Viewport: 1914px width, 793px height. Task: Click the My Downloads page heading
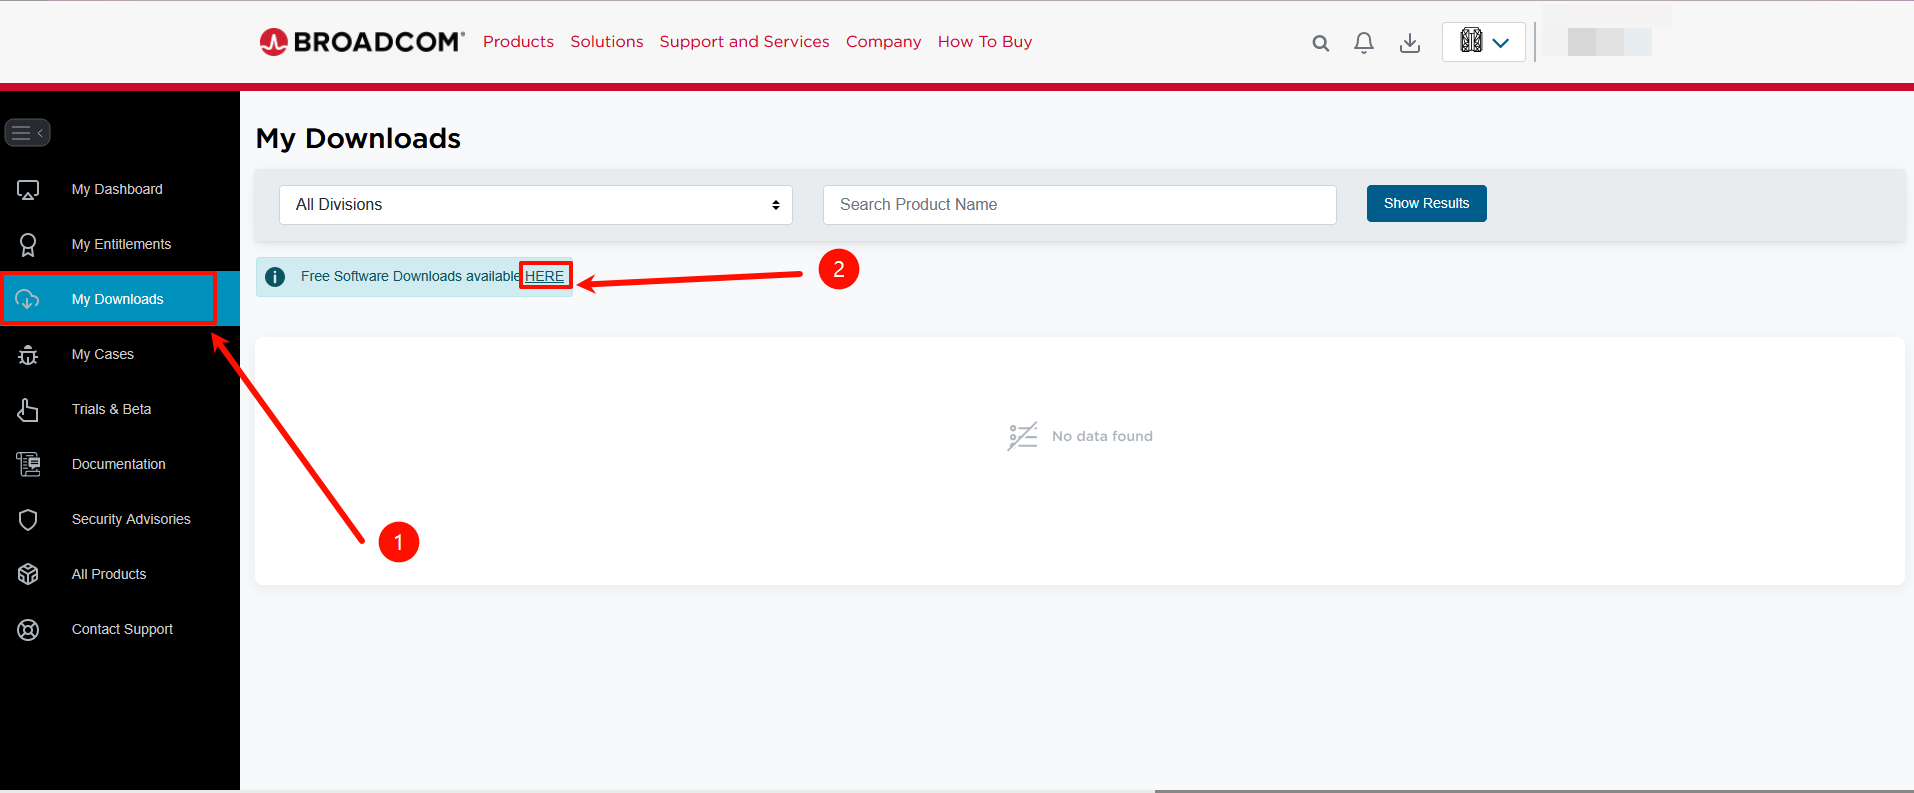pos(358,138)
